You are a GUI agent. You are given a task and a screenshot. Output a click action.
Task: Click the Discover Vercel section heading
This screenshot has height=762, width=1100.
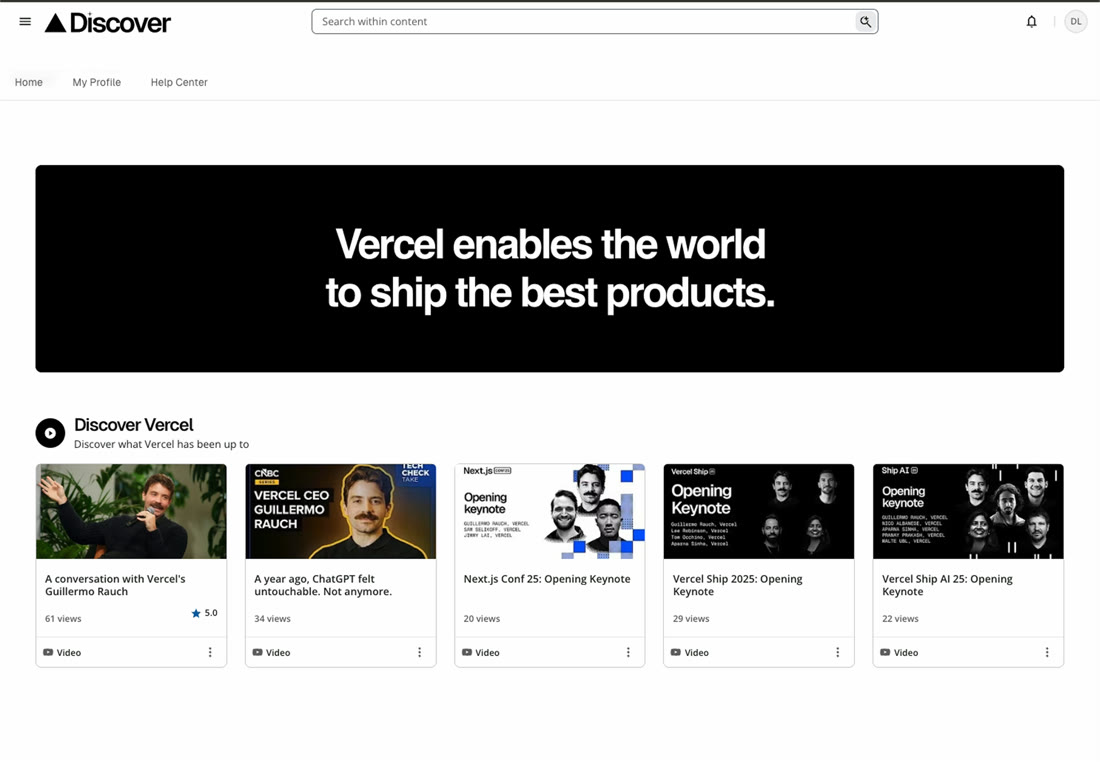(x=134, y=425)
